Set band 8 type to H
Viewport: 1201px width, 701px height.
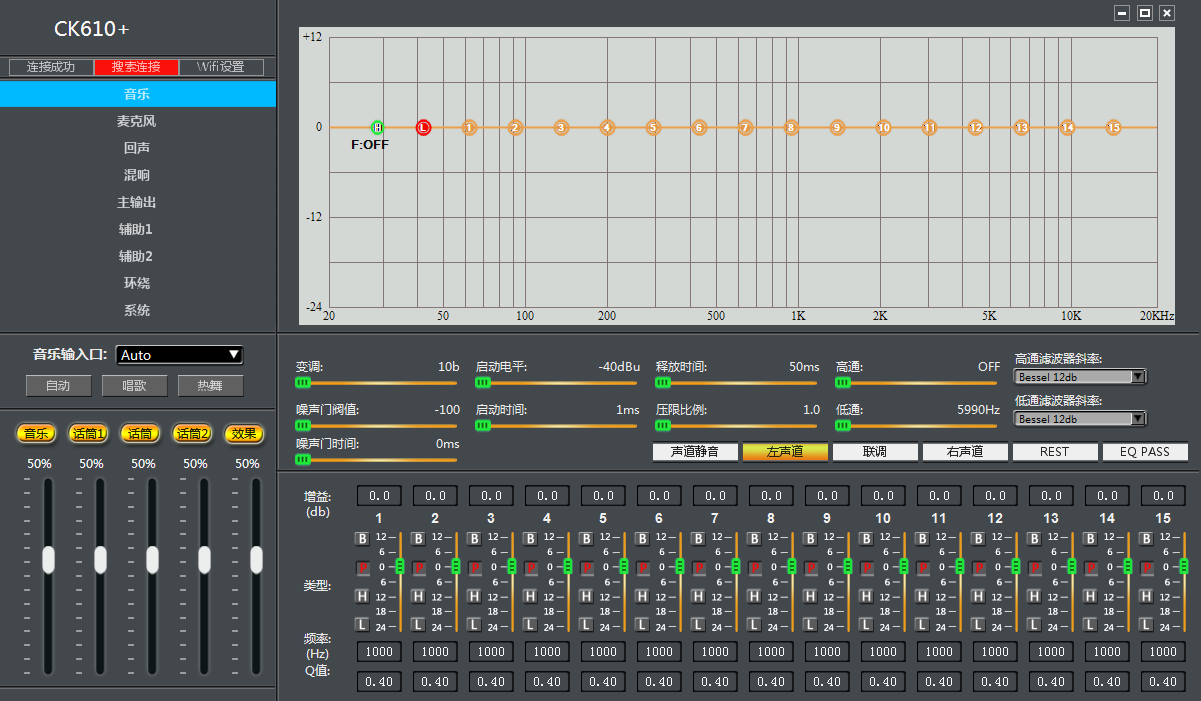755,596
